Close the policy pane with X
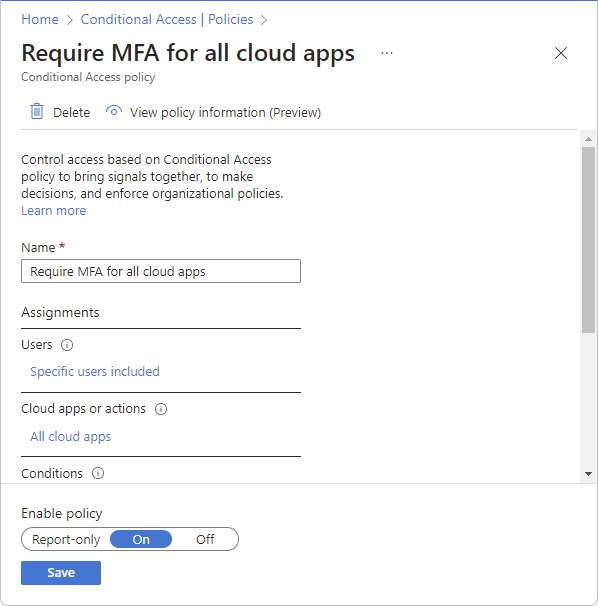The height and width of the screenshot is (606, 598). tap(561, 53)
